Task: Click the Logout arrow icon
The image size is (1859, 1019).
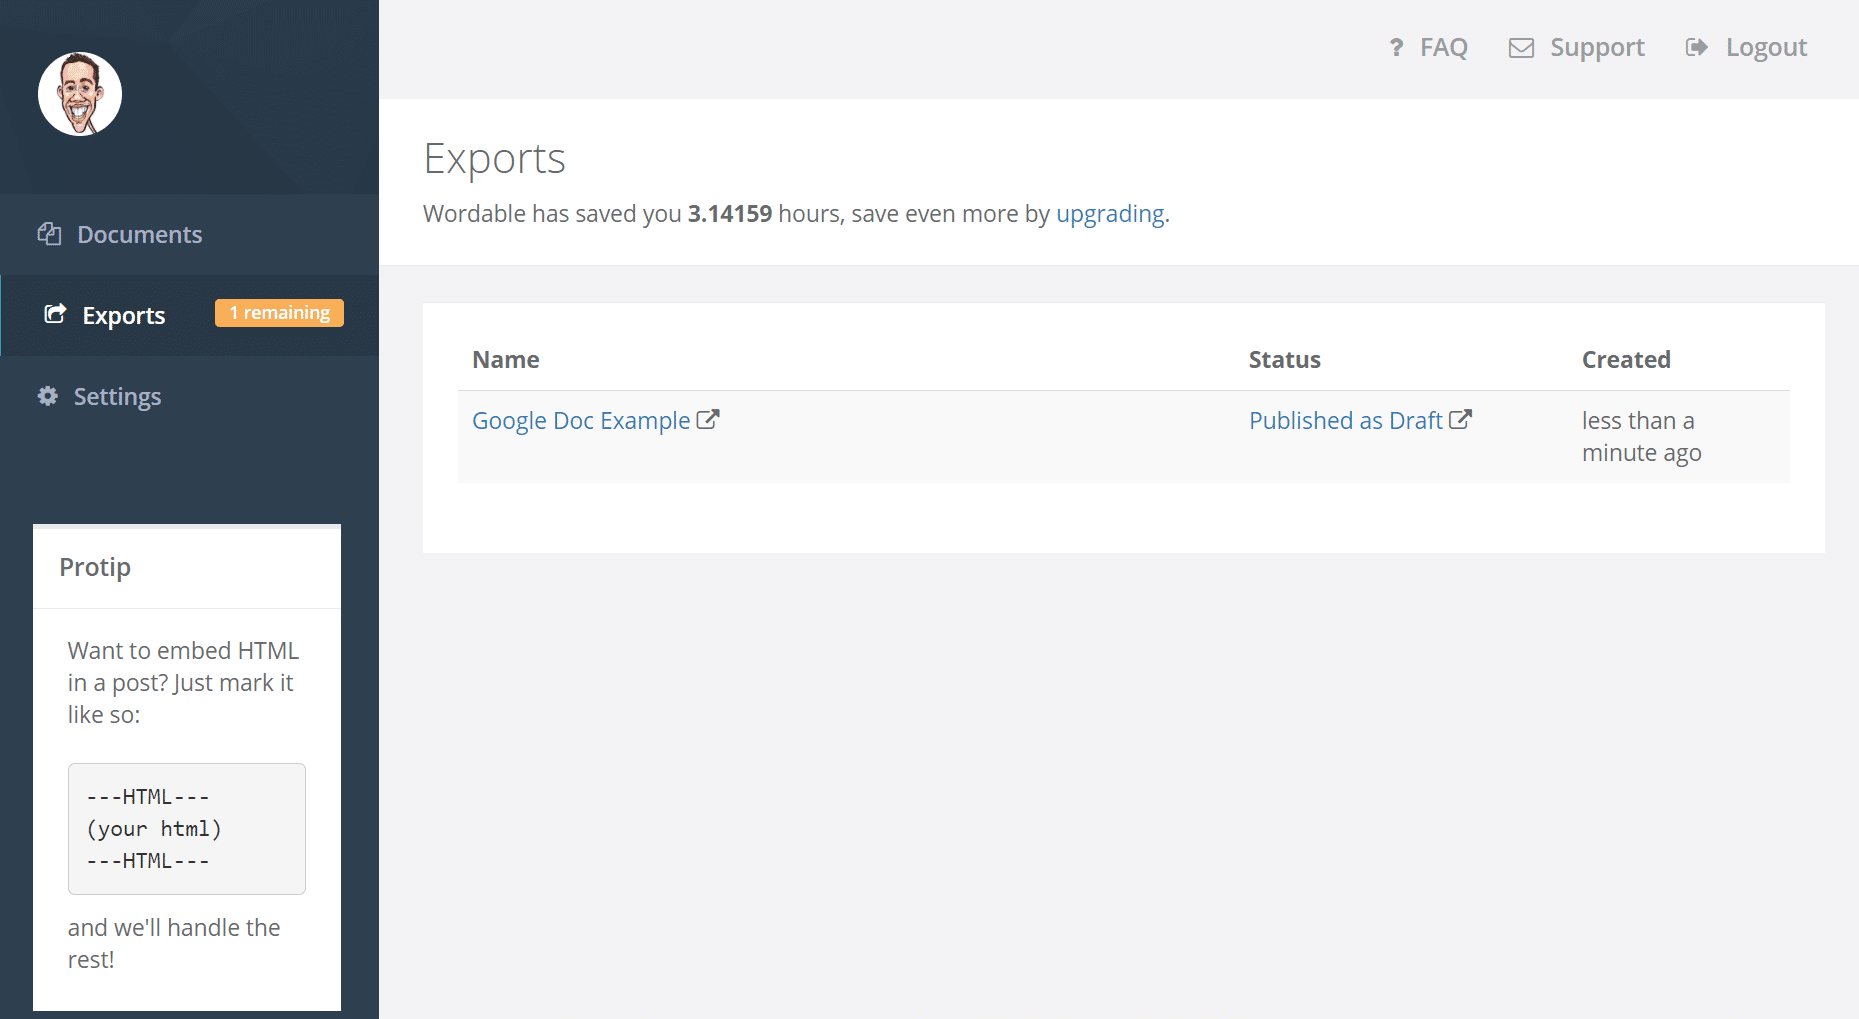Action: (1696, 47)
